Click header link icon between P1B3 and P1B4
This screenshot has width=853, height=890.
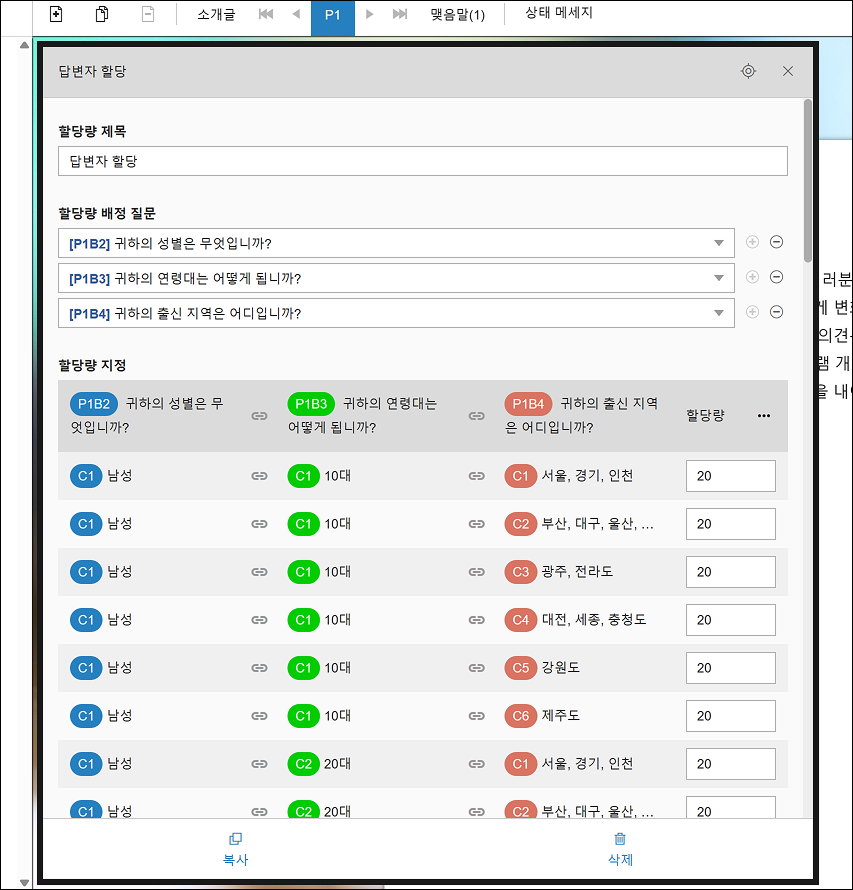(477, 416)
